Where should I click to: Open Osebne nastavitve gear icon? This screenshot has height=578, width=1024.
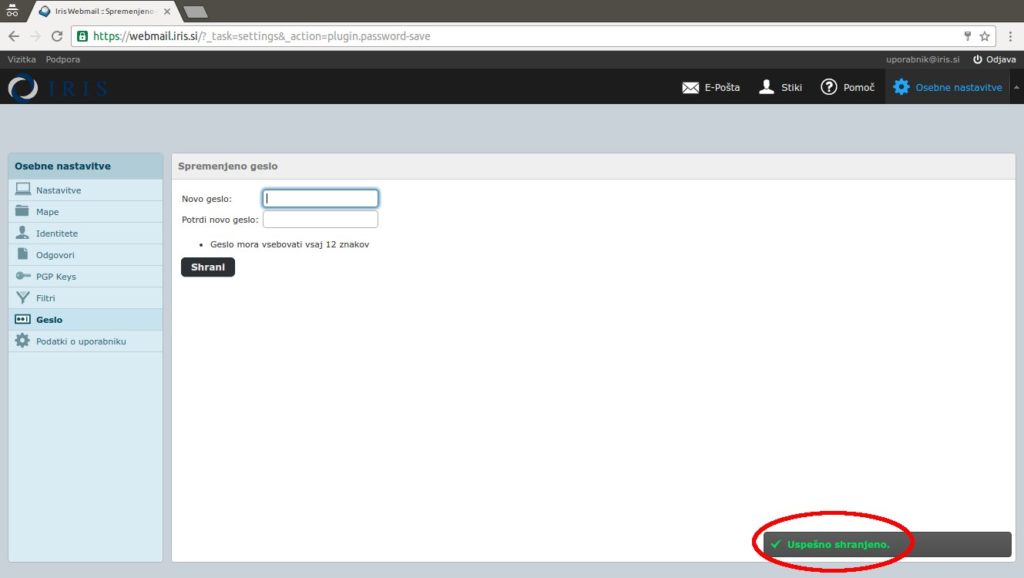click(x=901, y=87)
